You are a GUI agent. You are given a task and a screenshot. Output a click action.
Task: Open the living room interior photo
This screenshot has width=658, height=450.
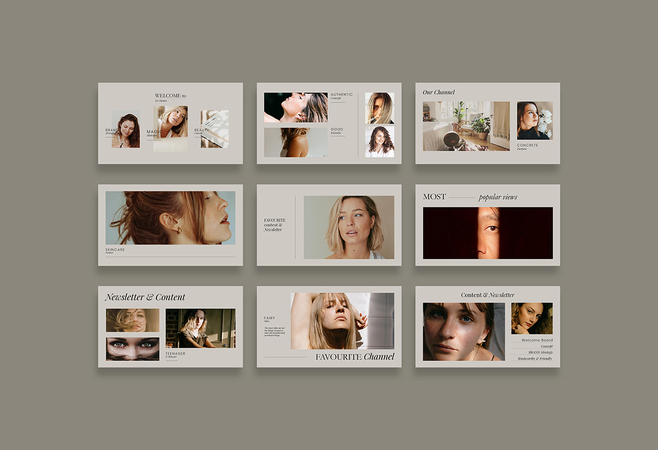tap(466, 126)
